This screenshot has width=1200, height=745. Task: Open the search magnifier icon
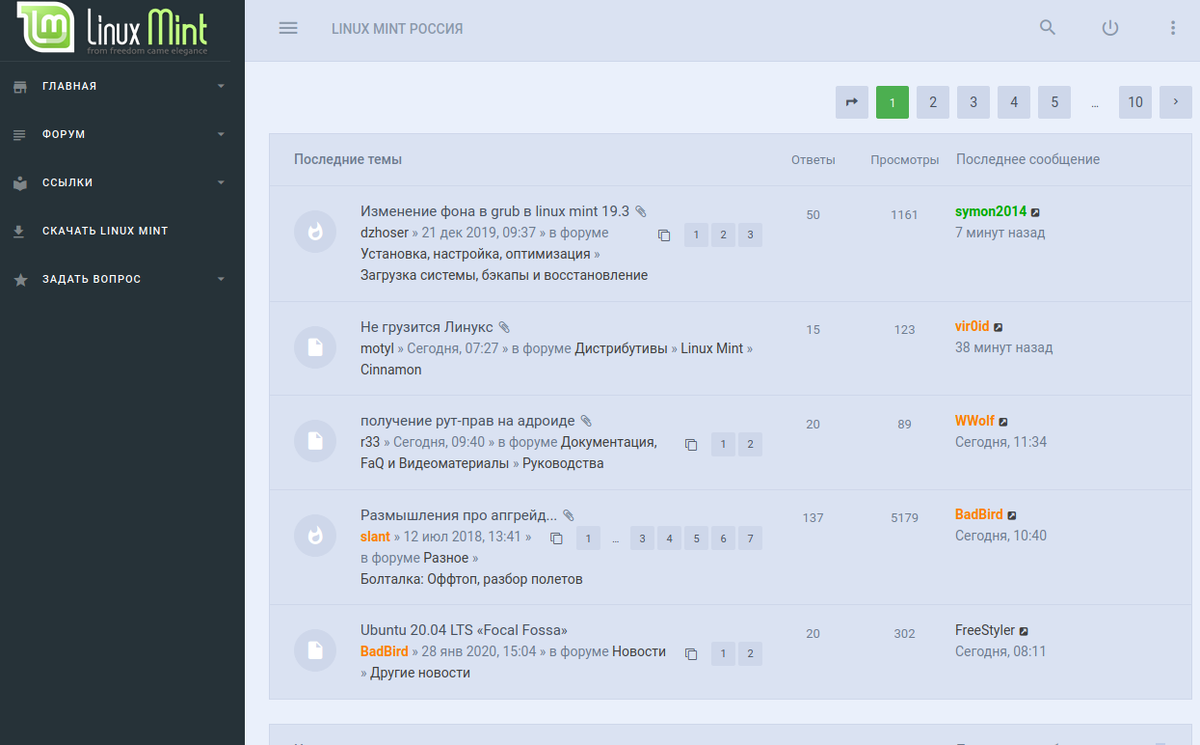pyautogui.click(x=1048, y=28)
